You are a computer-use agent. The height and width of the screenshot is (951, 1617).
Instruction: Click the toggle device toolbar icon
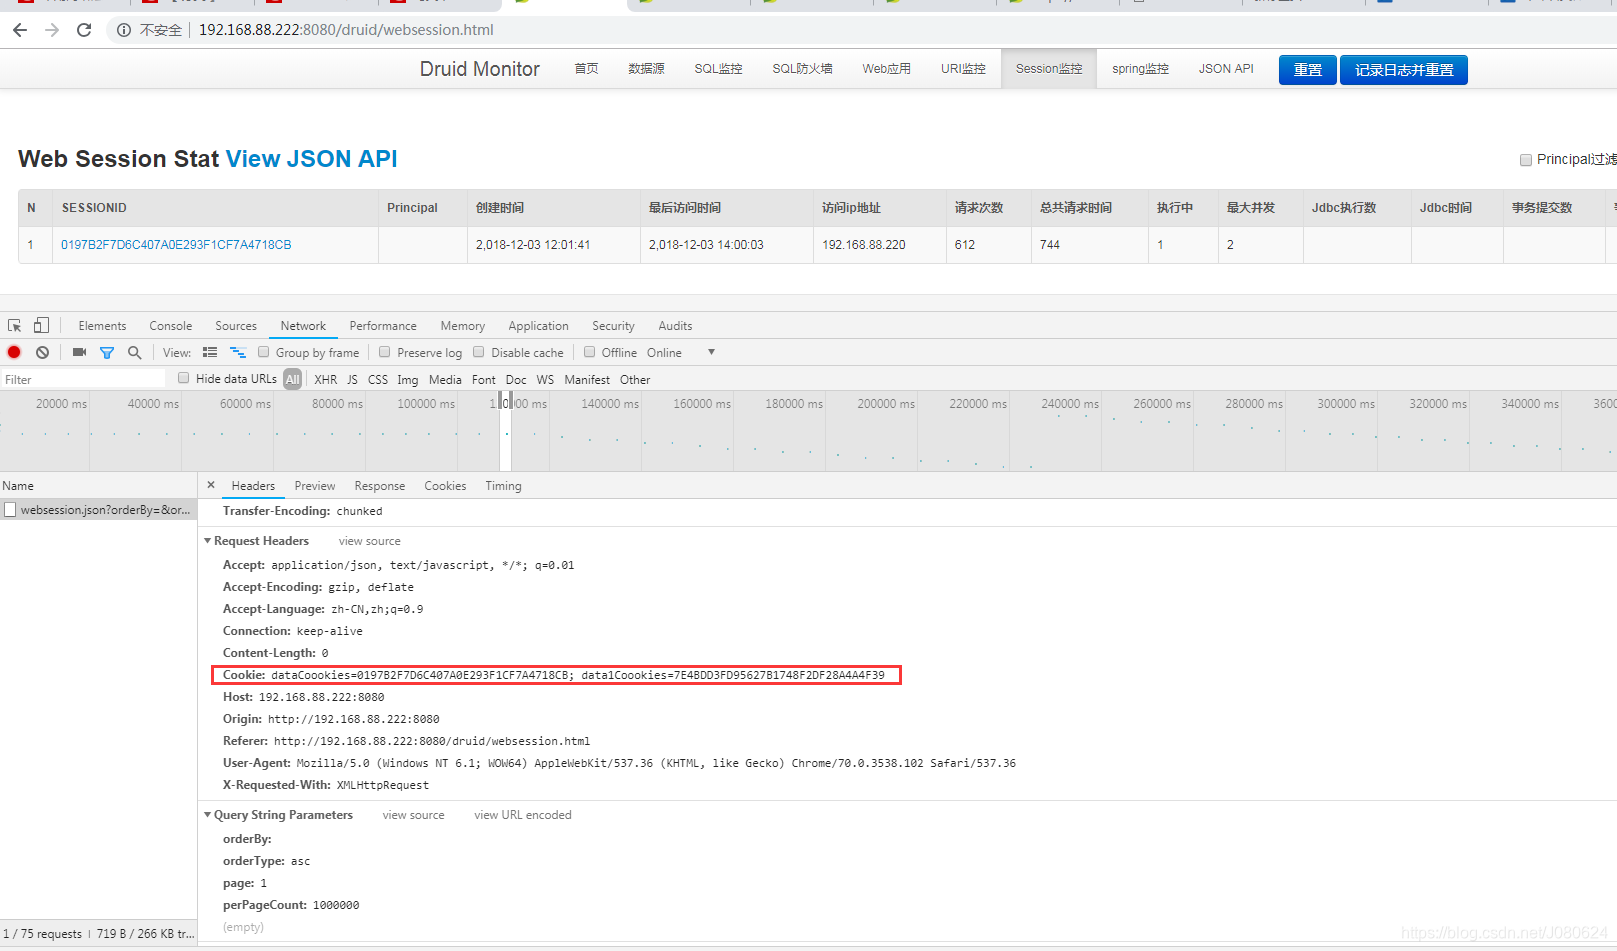pos(40,325)
